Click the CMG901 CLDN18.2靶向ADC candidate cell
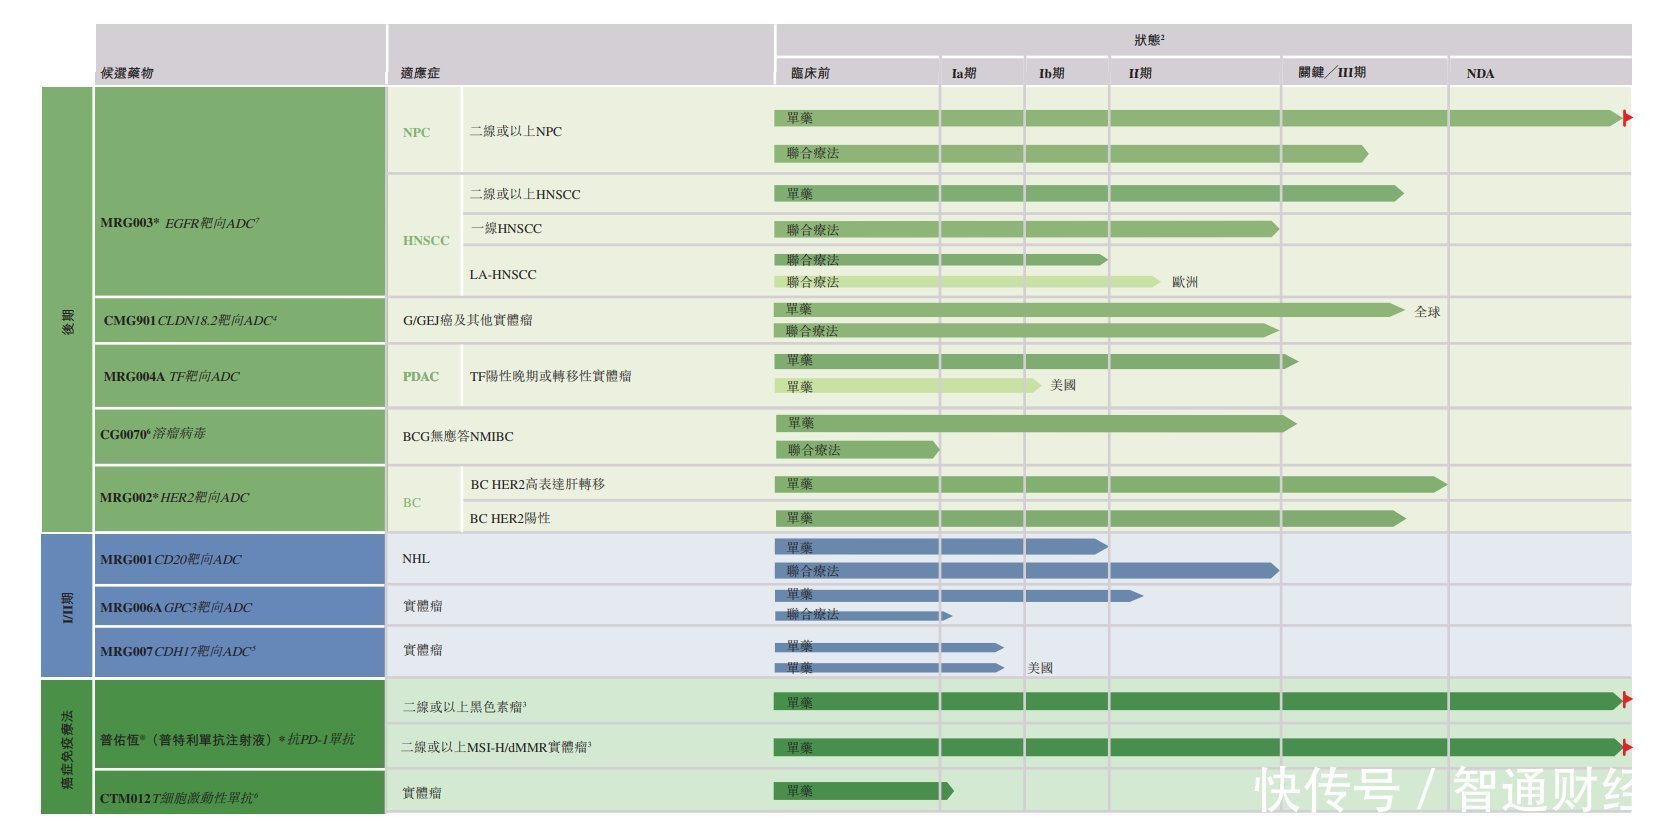 click(x=190, y=320)
